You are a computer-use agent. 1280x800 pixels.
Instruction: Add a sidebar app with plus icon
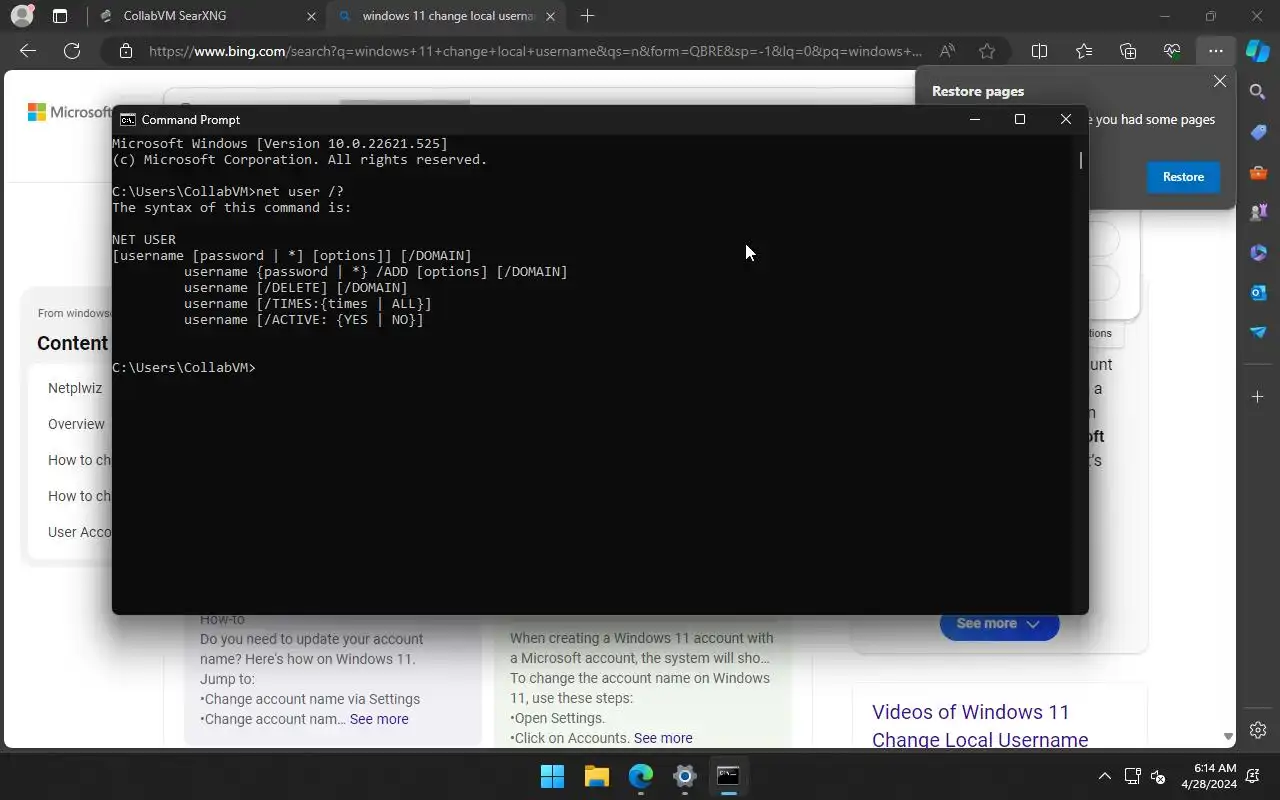[1258, 397]
